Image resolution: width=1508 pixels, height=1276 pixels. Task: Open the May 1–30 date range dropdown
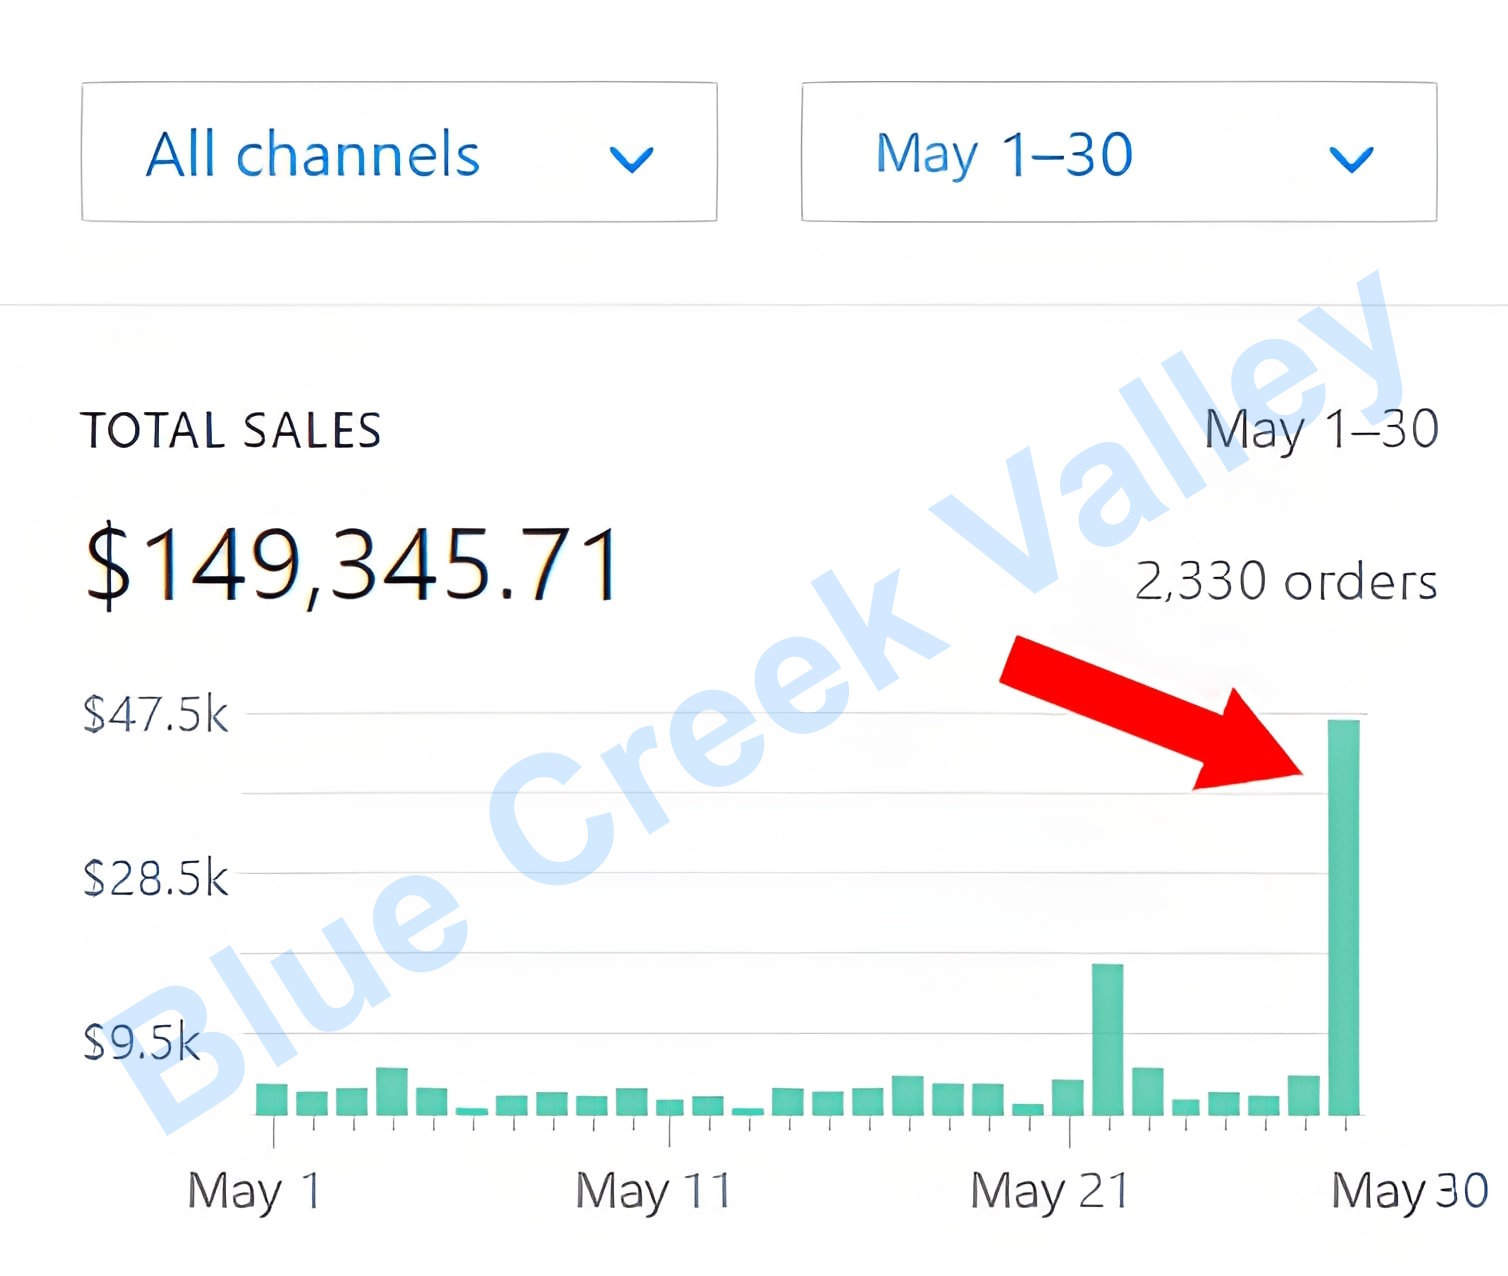[1118, 152]
